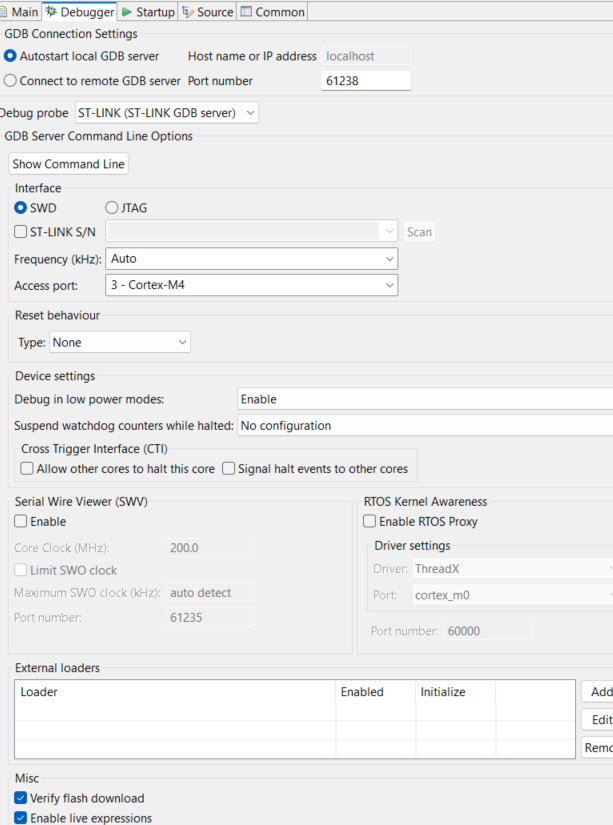Click the Show Command Line button
Image resolution: width=613 pixels, height=825 pixels.
coord(69,164)
